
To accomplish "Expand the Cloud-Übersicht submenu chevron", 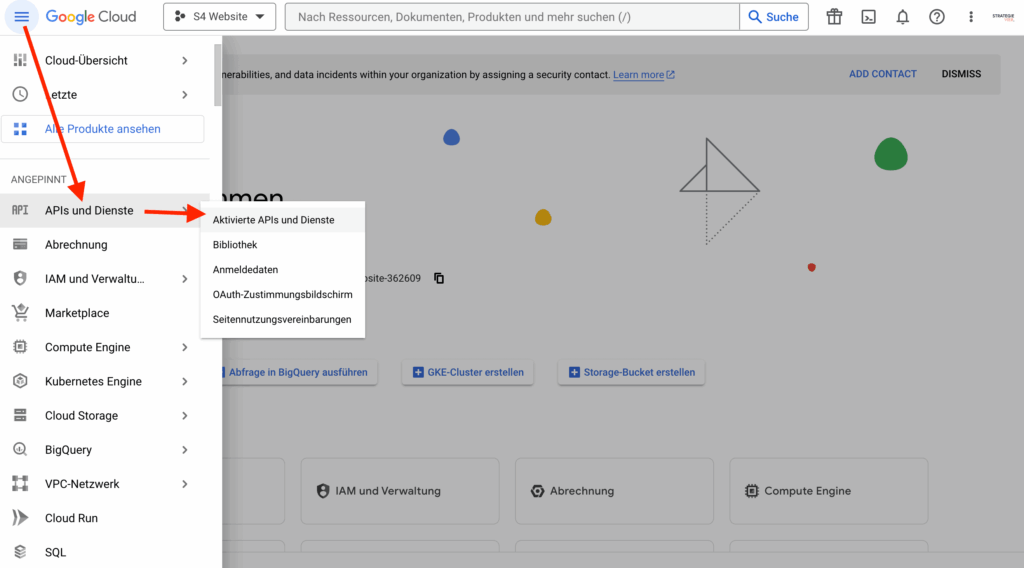I will coord(185,60).
